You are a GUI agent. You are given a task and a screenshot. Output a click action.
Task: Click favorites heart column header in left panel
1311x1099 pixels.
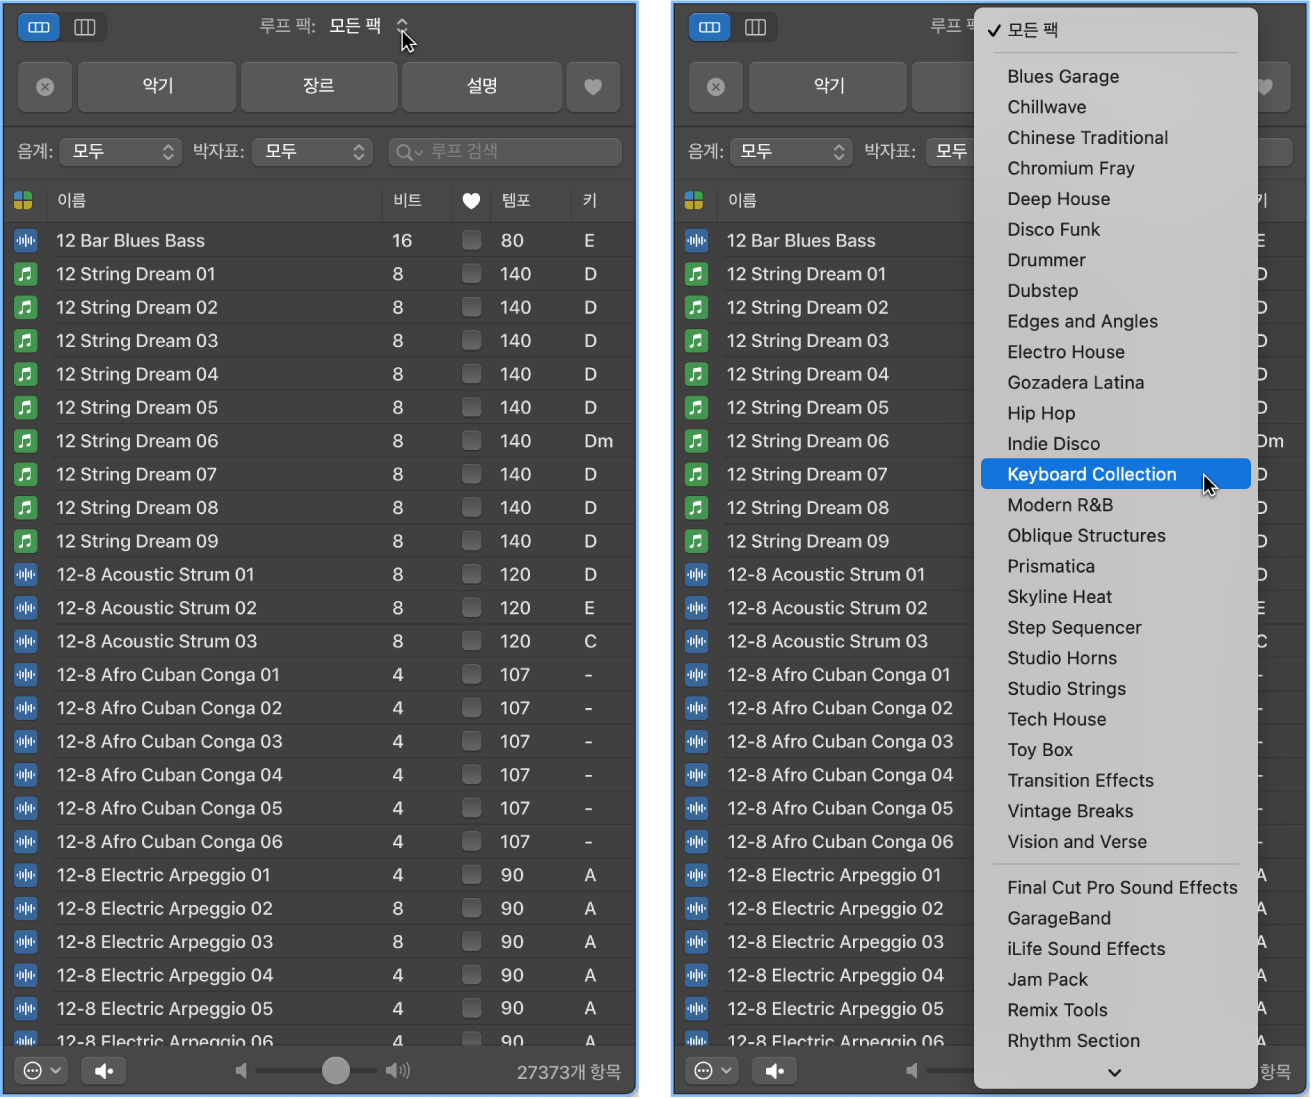(x=471, y=201)
